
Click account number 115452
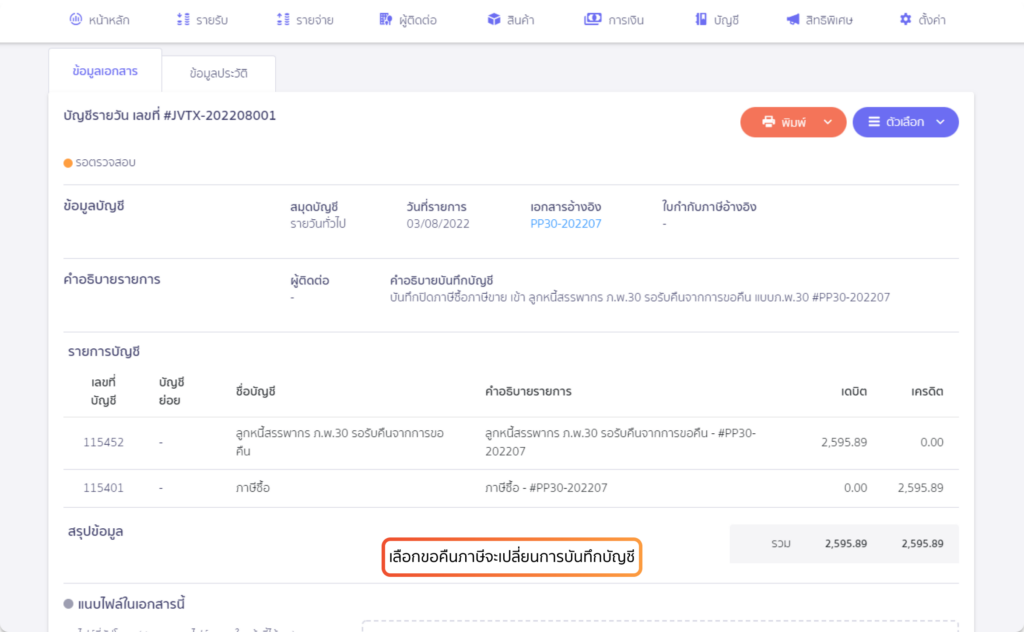[x=103, y=443]
